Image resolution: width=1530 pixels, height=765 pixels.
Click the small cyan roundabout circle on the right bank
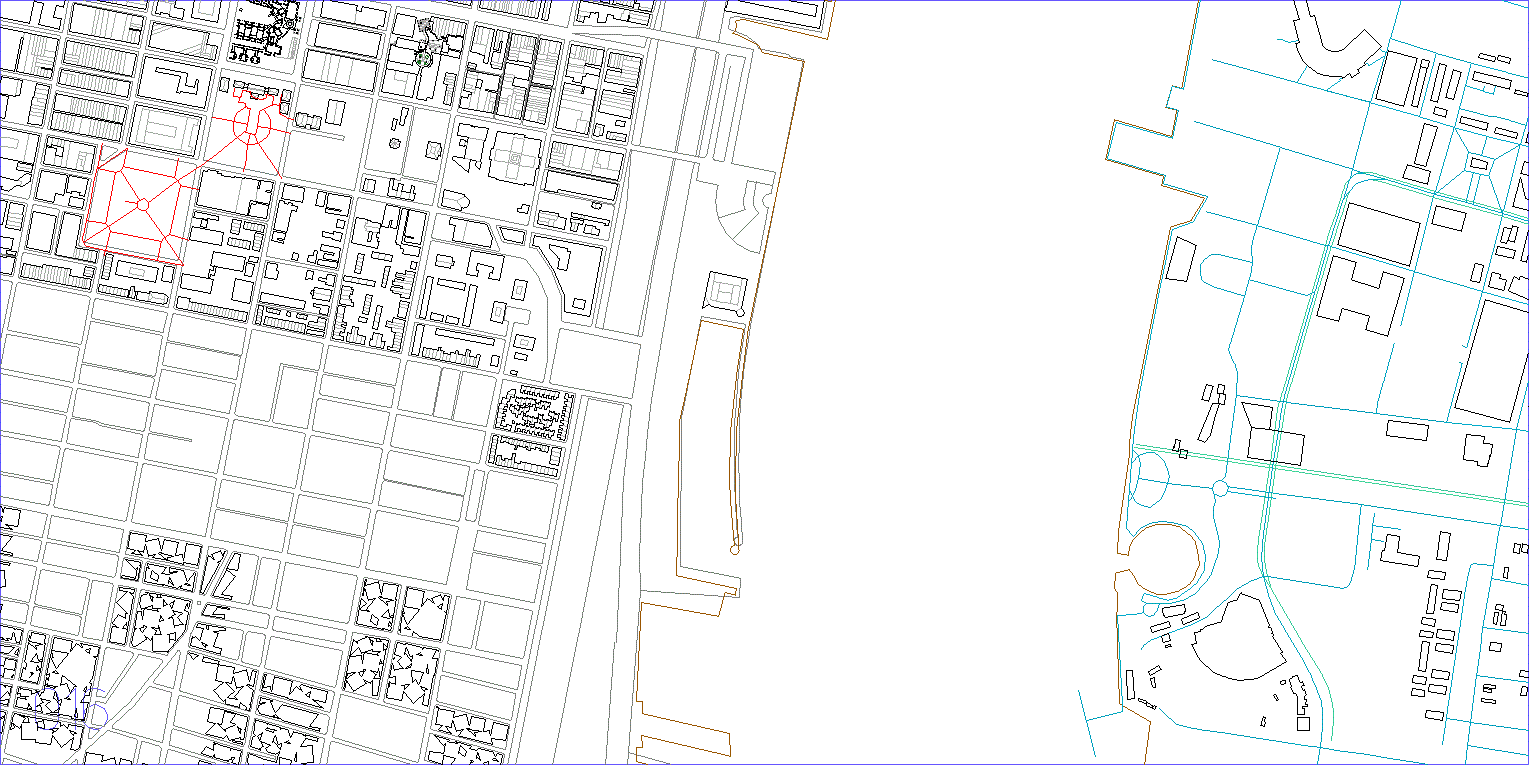pos(1219,488)
